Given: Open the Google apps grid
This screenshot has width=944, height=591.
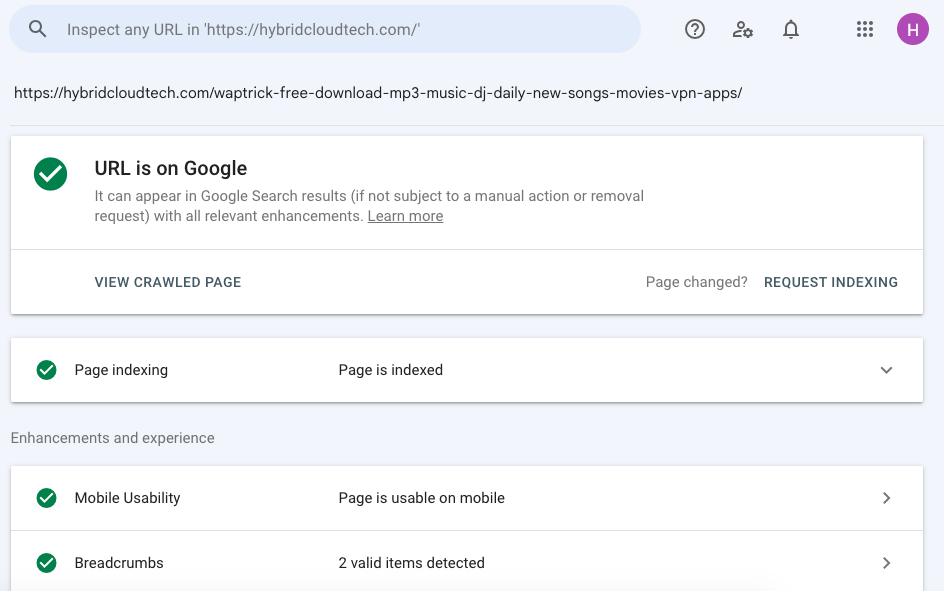Looking at the screenshot, I should (865, 29).
